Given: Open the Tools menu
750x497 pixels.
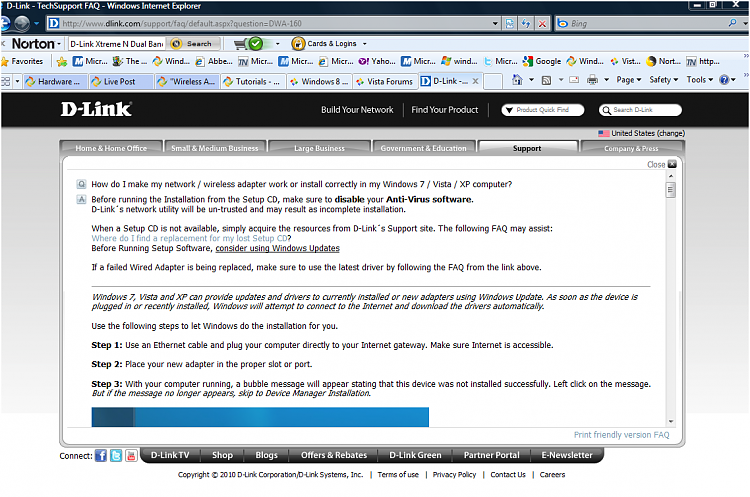Looking at the screenshot, I should pyautogui.click(x=700, y=80).
